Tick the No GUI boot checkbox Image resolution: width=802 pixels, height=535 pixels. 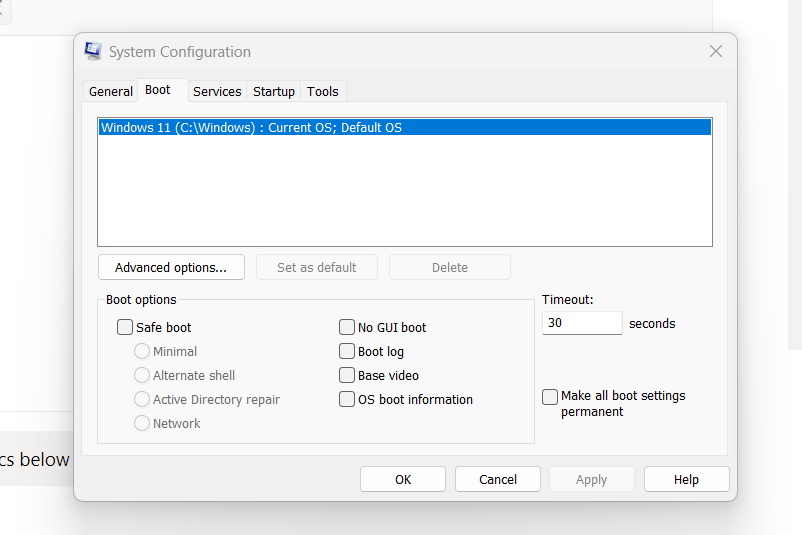click(x=347, y=327)
